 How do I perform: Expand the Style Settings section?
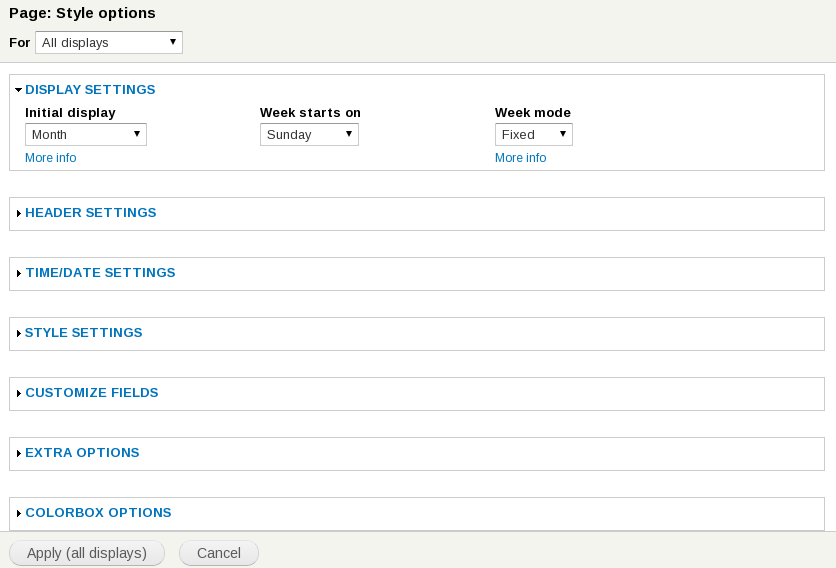click(x=84, y=333)
